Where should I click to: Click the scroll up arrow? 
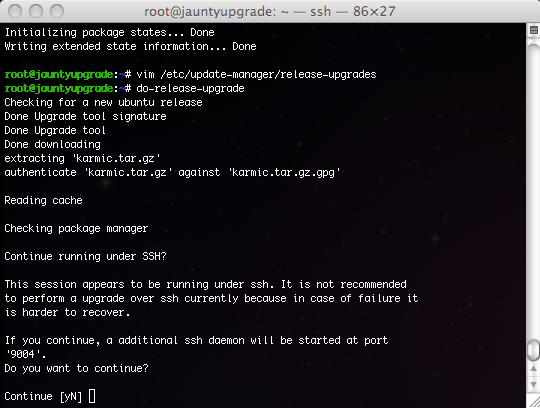[x=533, y=369]
